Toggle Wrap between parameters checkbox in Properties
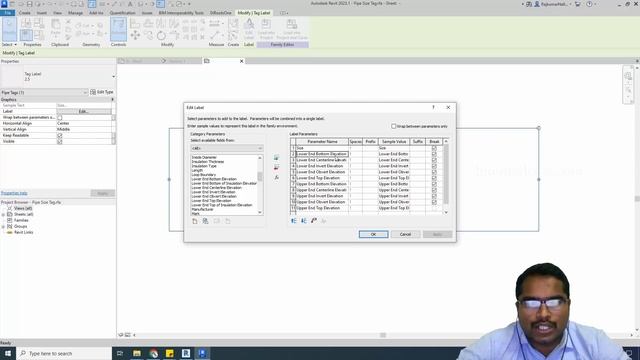 coord(60,118)
